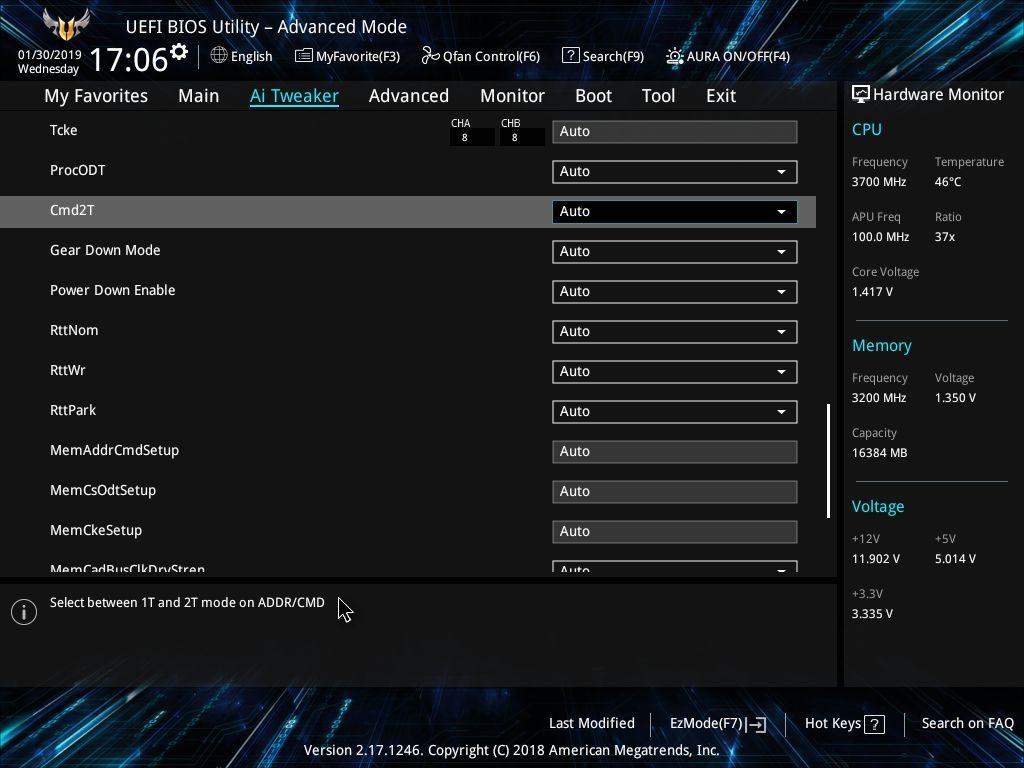The image size is (1024, 768).
Task: Click the Last Modified button
Action: (x=592, y=724)
